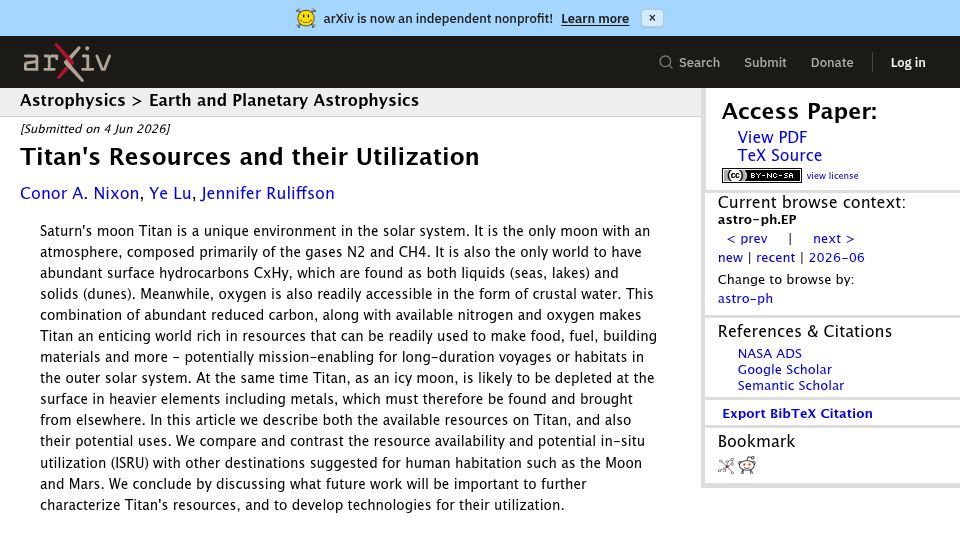This screenshot has height=540, width=960.
Task: Open Google Scholar citations
Action: tap(784, 369)
